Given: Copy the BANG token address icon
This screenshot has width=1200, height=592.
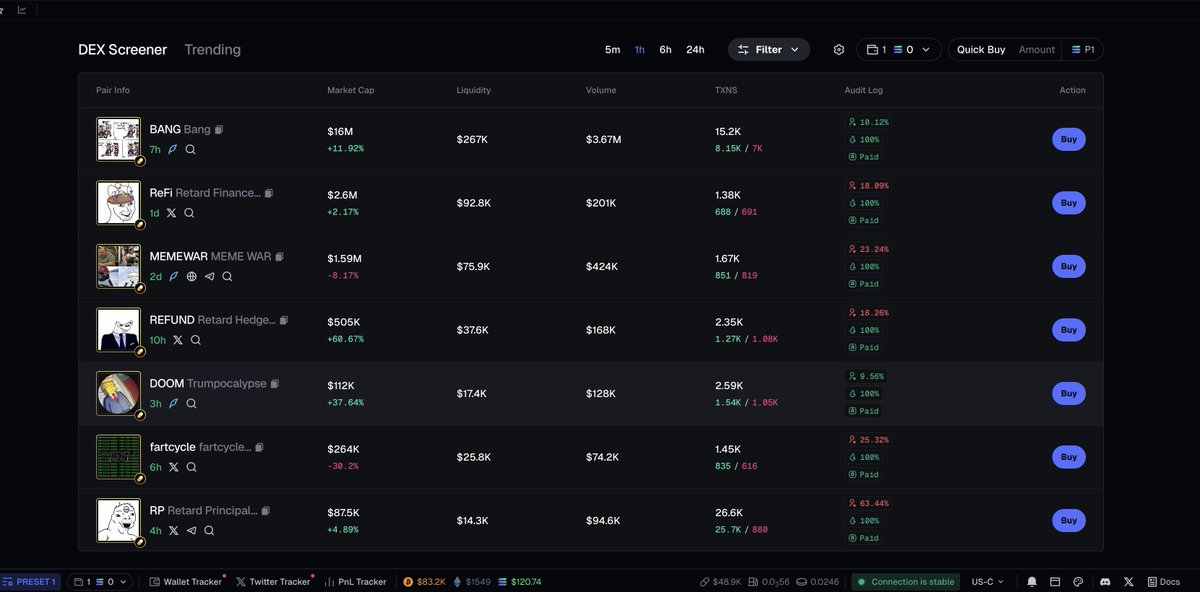Looking at the screenshot, I should pyautogui.click(x=219, y=130).
